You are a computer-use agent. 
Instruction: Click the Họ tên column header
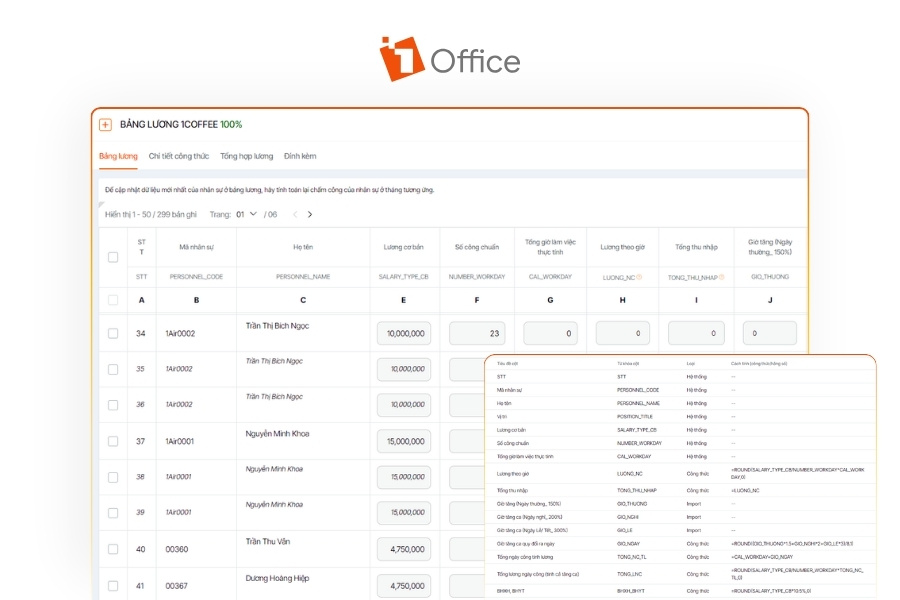pos(303,247)
